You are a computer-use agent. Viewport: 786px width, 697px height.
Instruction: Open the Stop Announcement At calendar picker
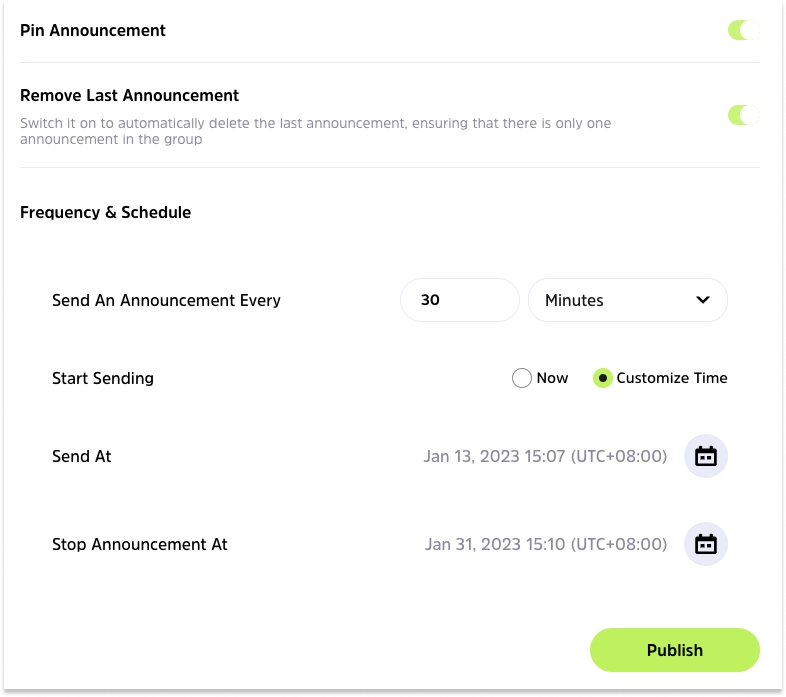[x=706, y=544]
